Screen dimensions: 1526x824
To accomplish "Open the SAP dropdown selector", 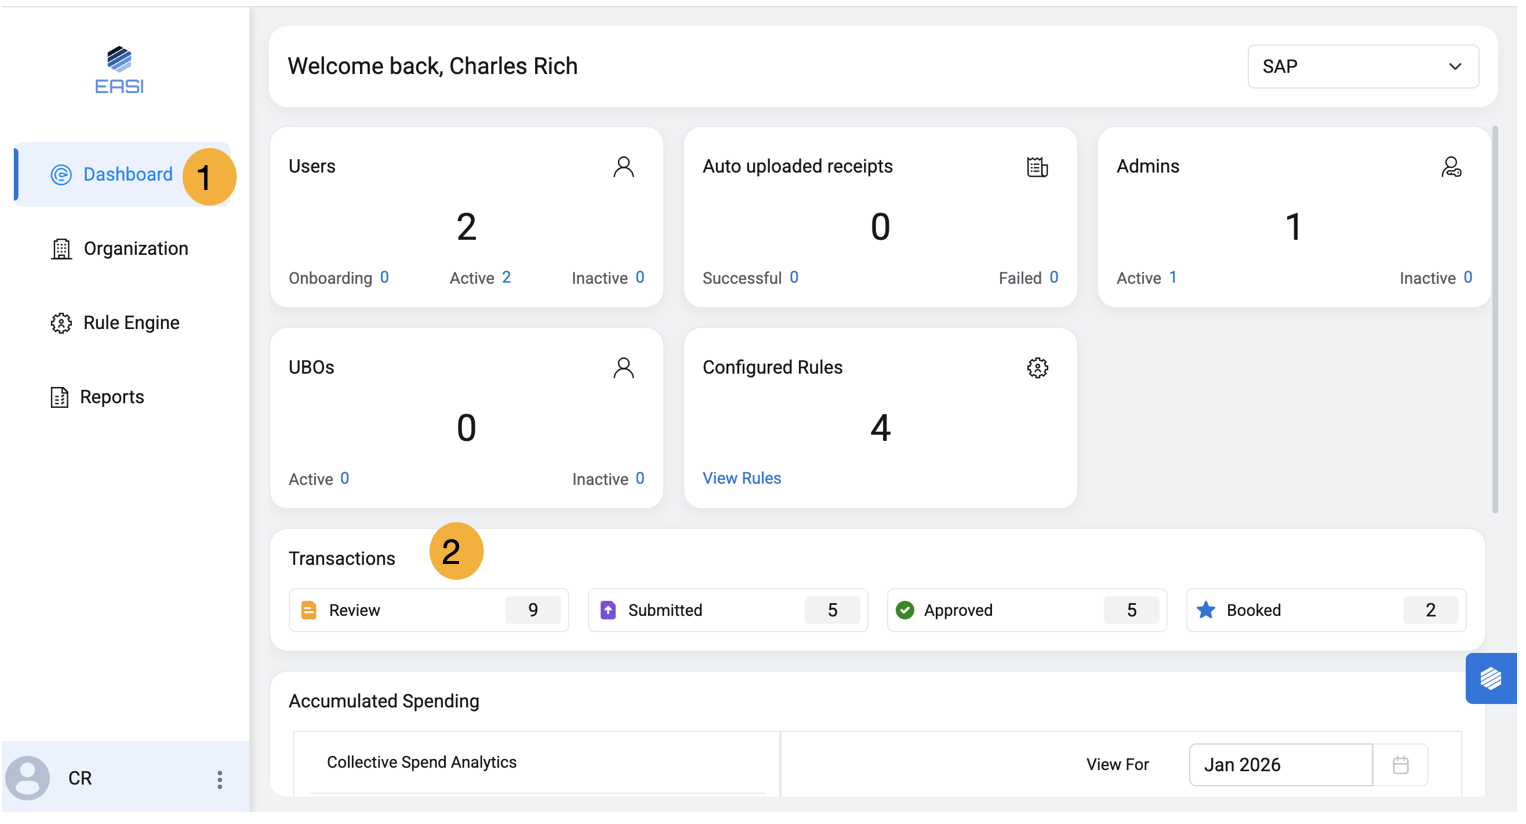I will point(1362,67).
